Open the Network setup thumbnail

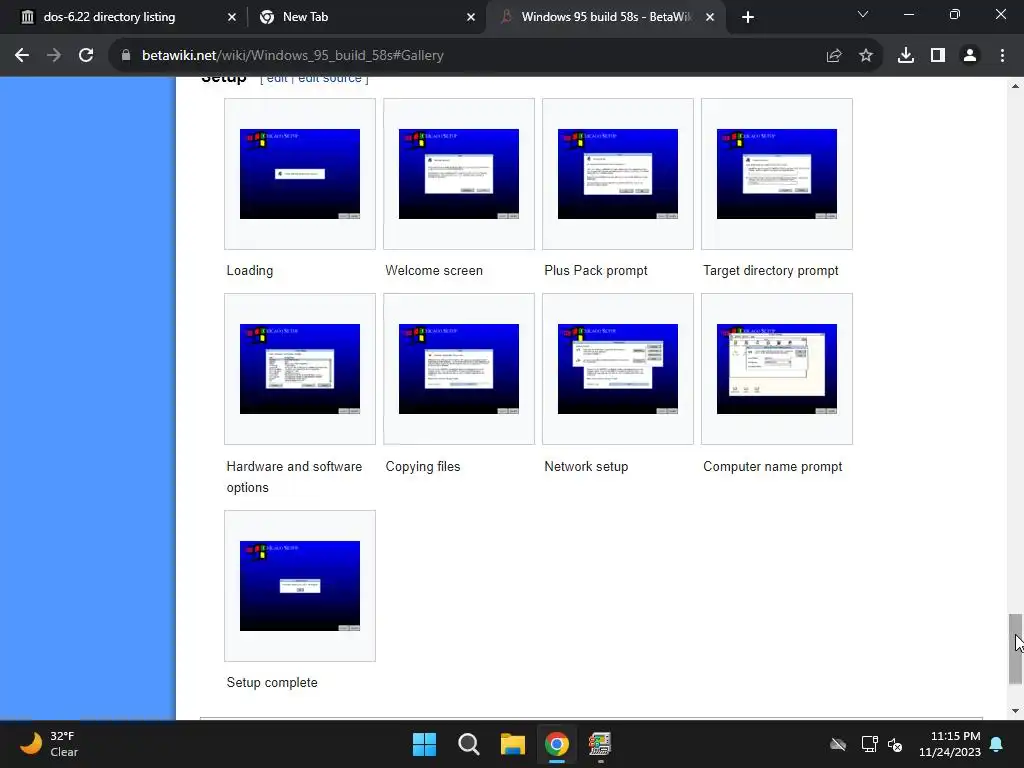[x=618, y=368]
